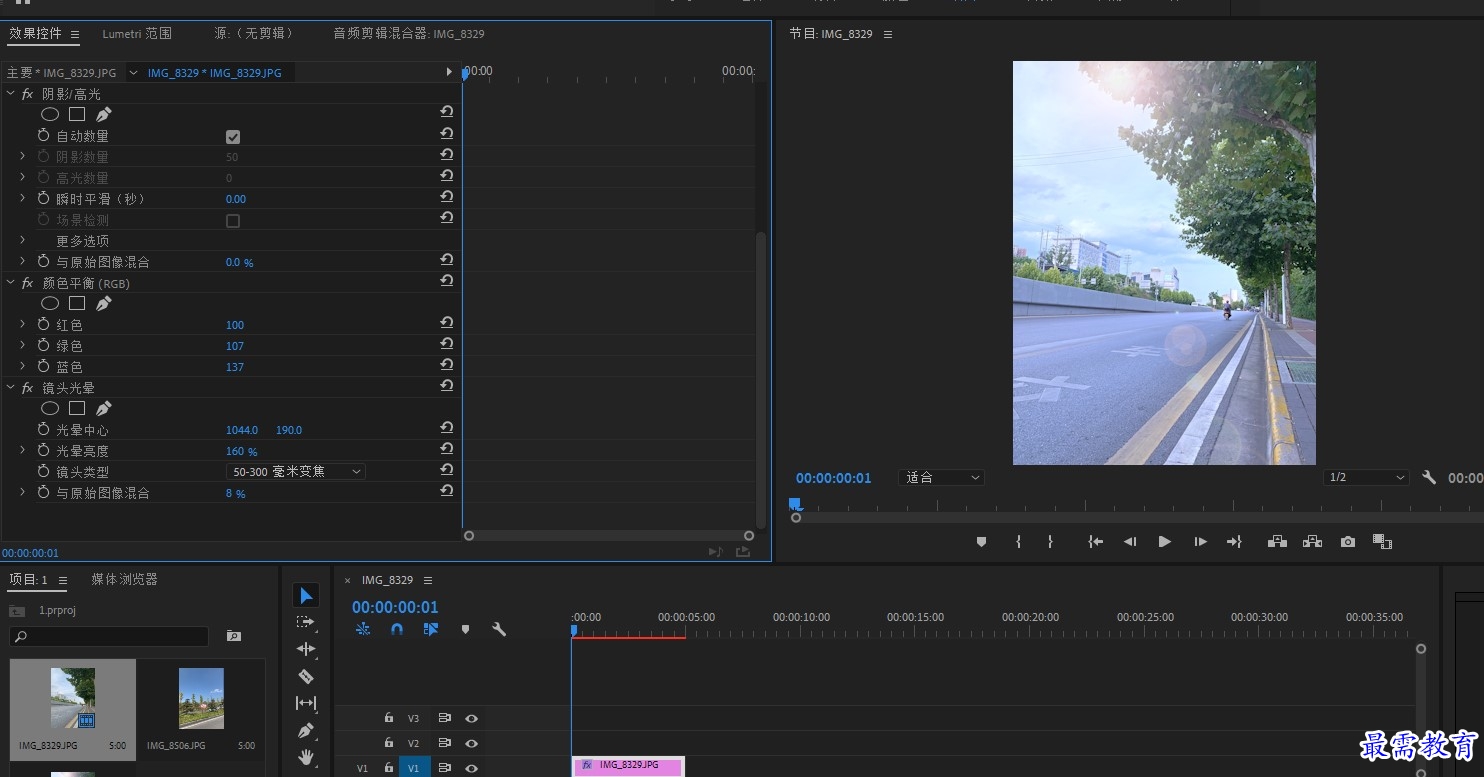Create rectangle mask for 颜色平衡

77,304
